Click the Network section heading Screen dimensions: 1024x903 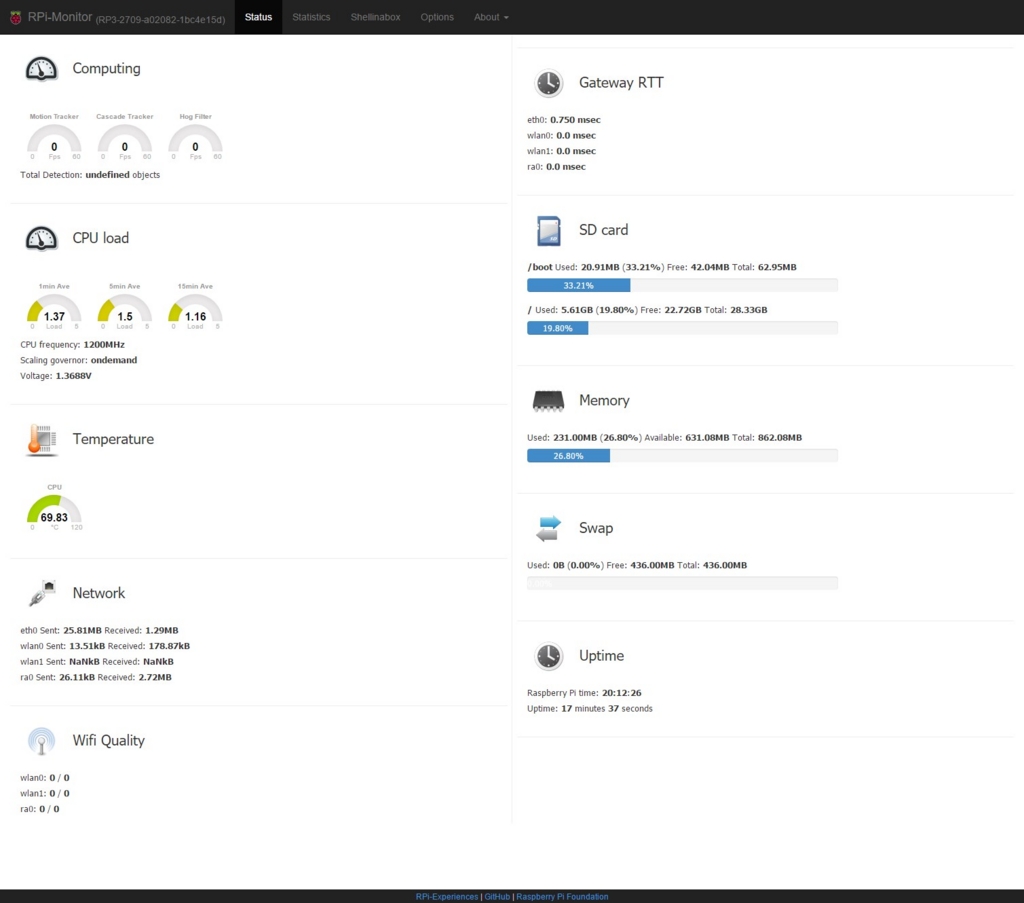(x=99, y=593)
